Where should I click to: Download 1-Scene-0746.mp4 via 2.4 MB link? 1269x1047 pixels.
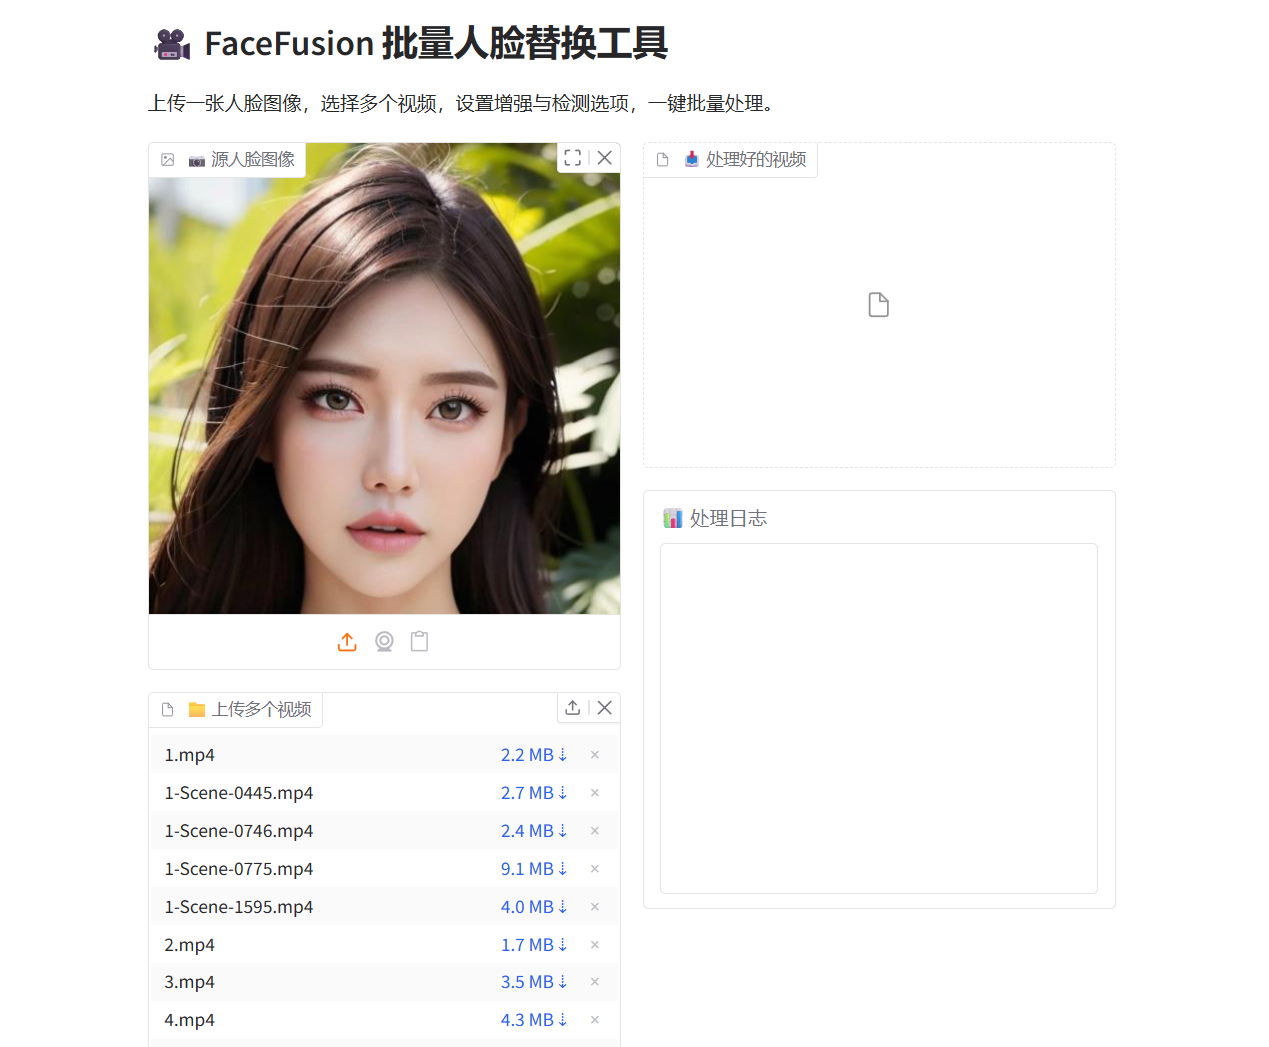(534, 831)
